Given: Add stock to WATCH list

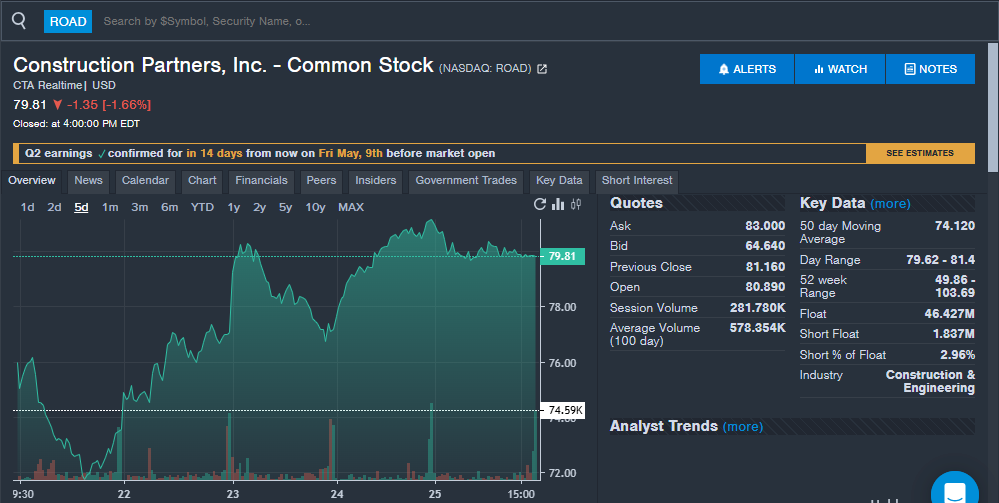Looking at the screenshot, I should pos(840,69).
